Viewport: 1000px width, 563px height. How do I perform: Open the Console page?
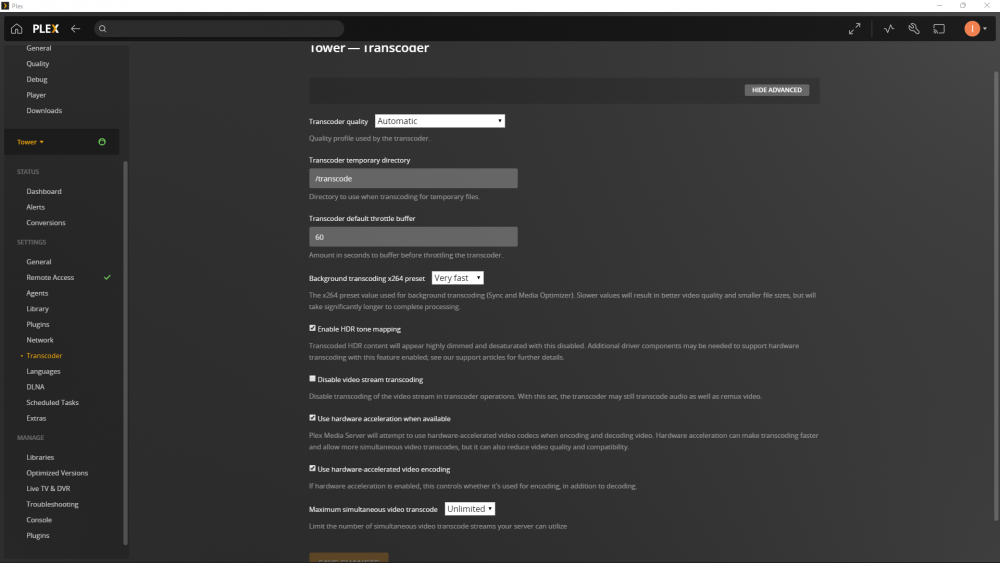tap(39, 520)
